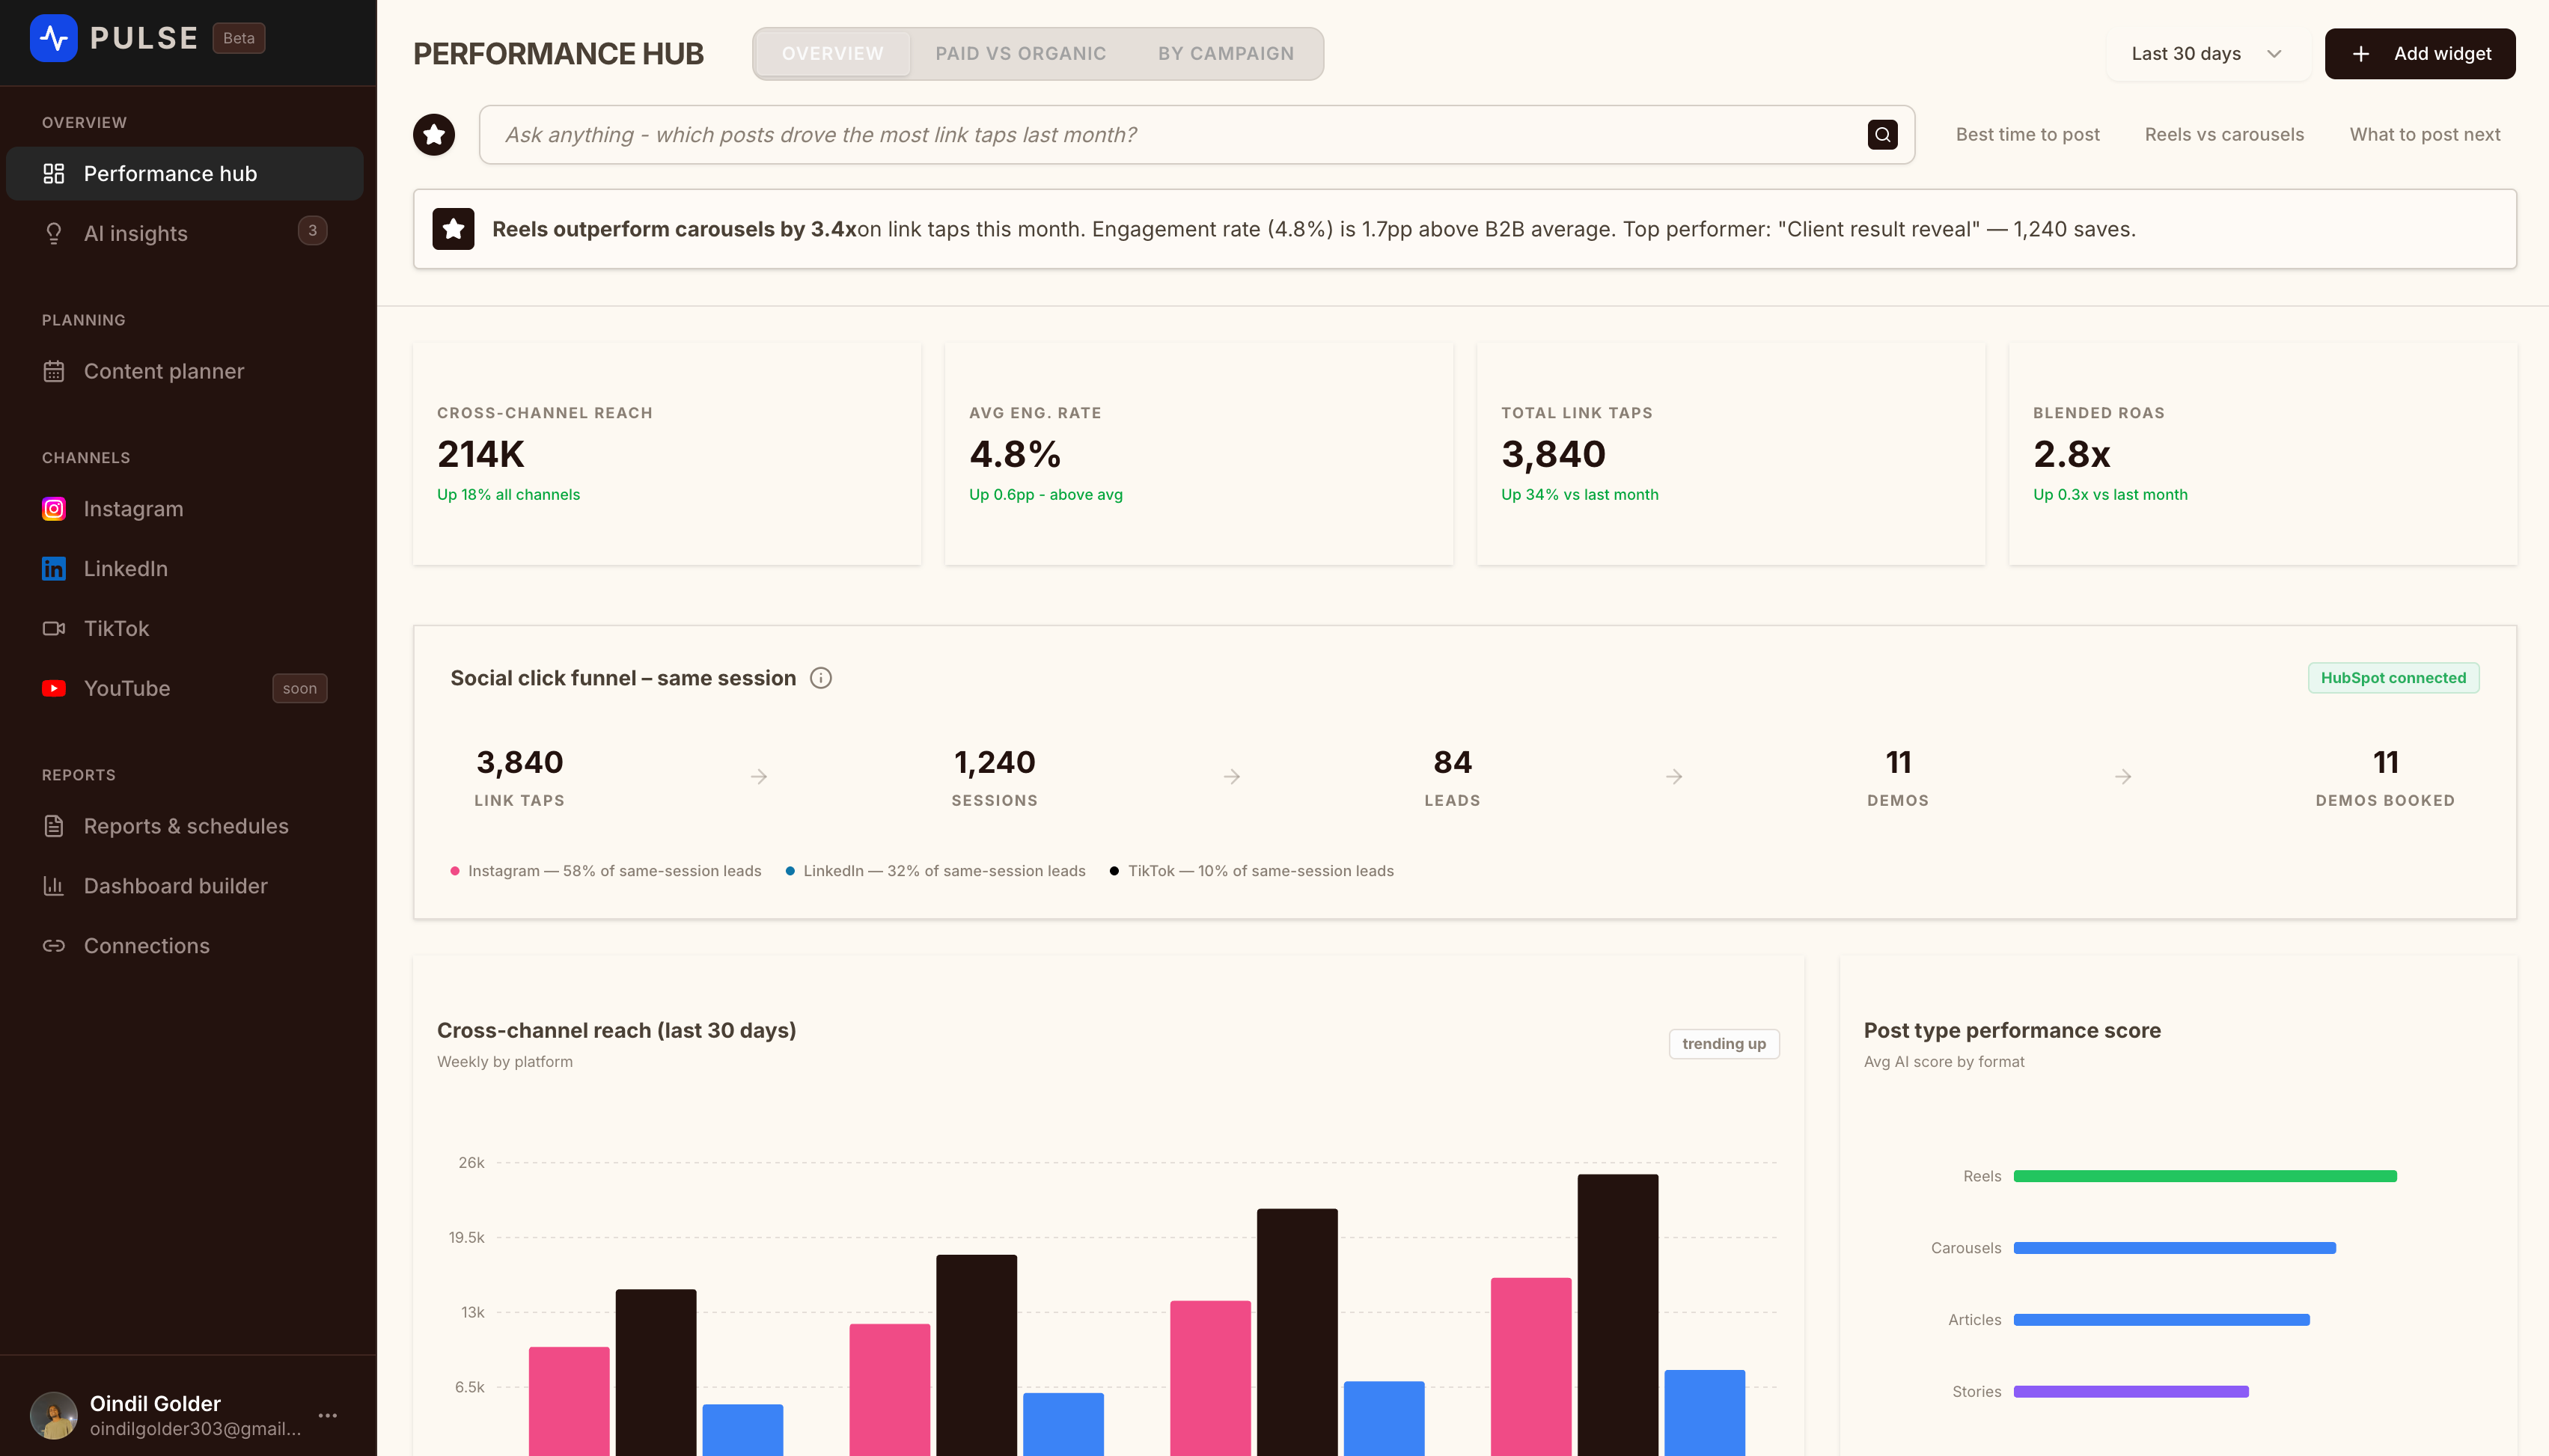This screenshot has width=2549, height=1456.
Task: Click Oindil Golder's profile avatar
Action: point(54,1416)
